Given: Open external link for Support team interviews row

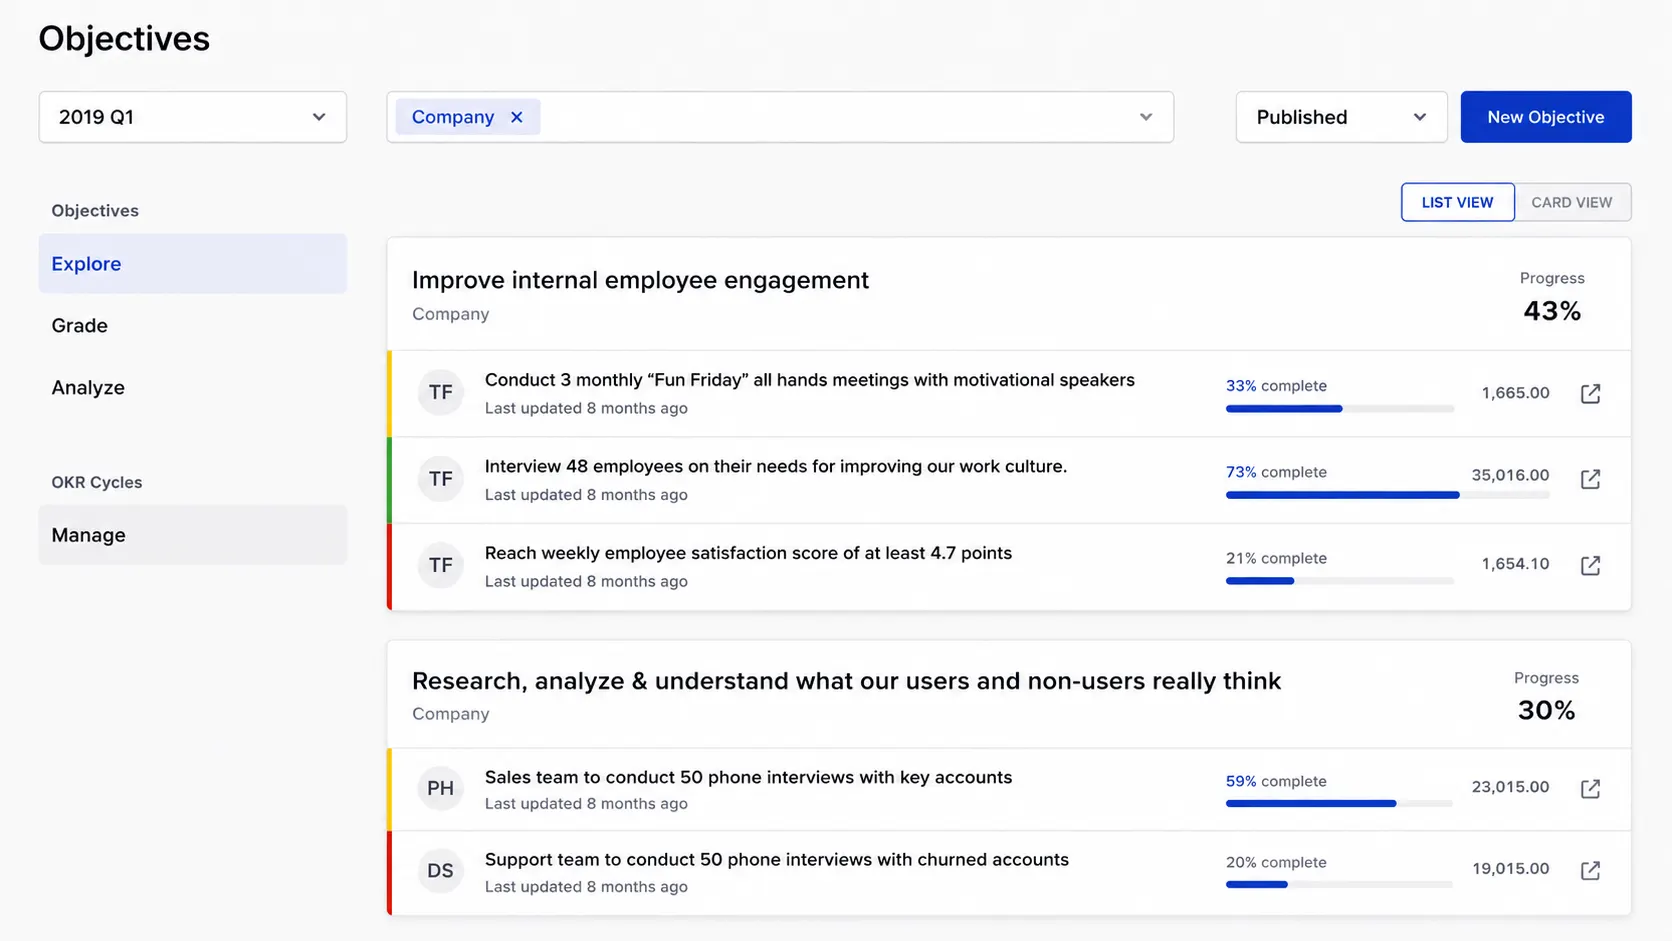Looking at the screenshot, I should 1590,870.
